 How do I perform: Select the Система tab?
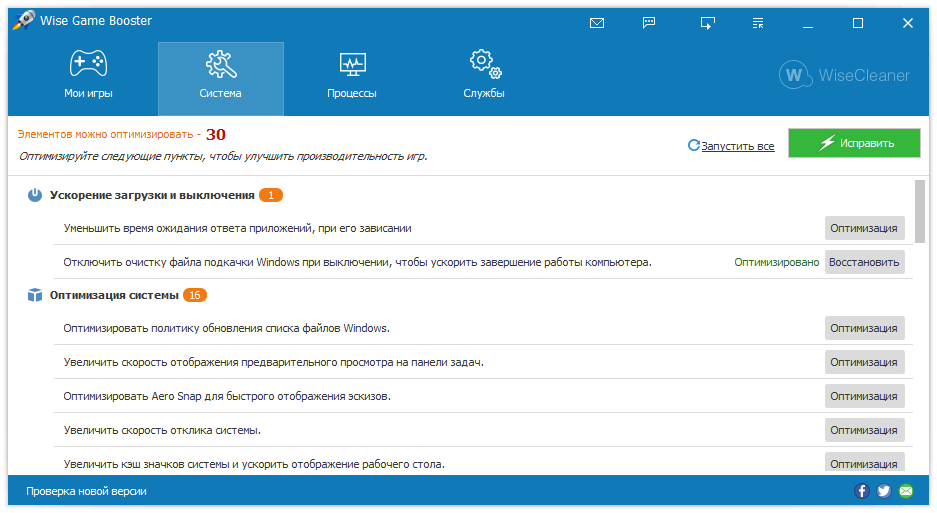(221, 78)
